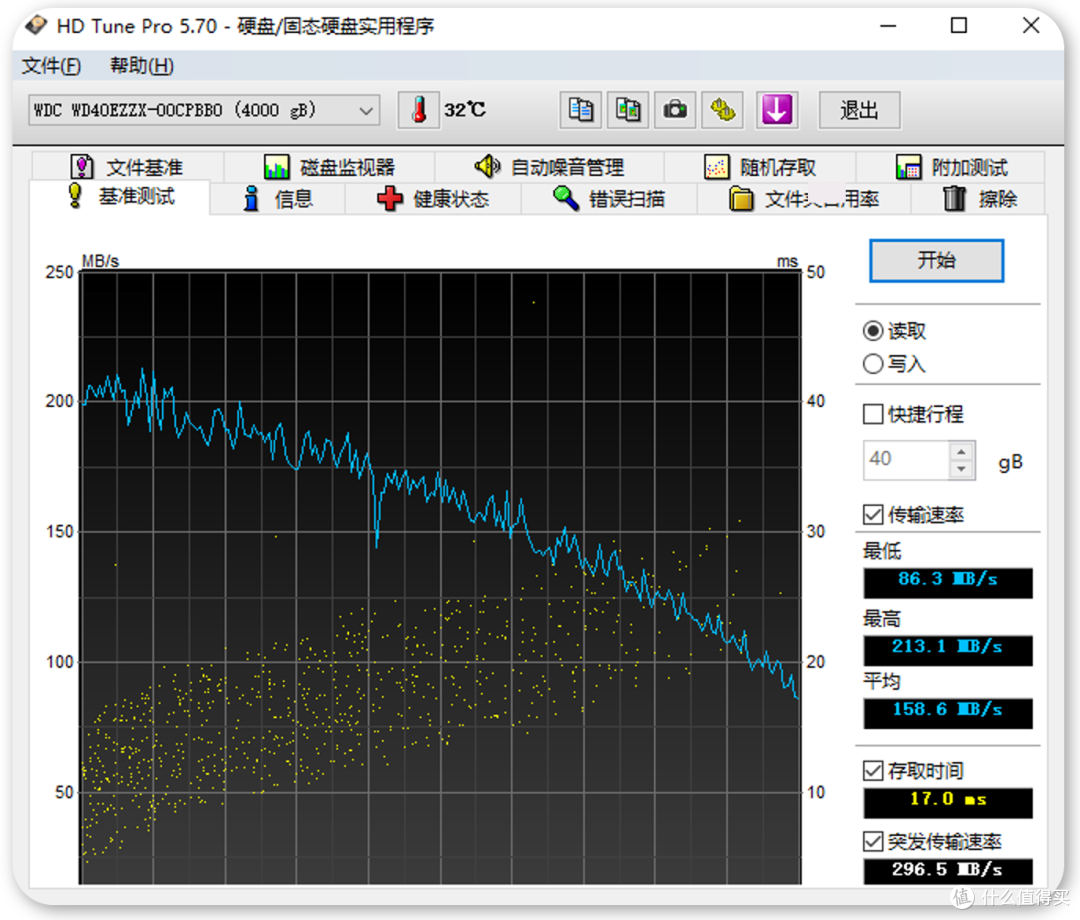
Task: Select the 读取 read radio button
Action: [873, 331]
